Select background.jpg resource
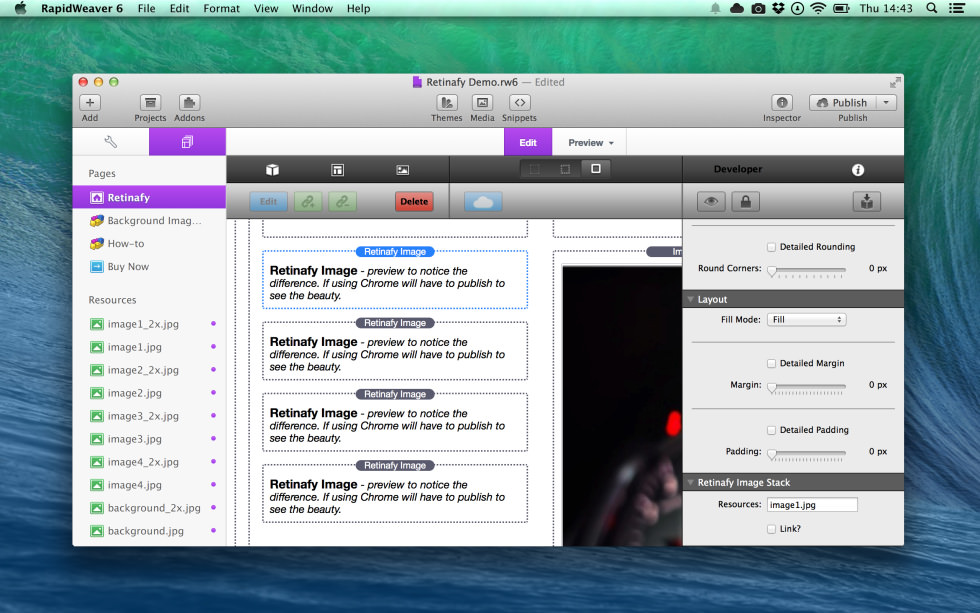The height and width of the screenshot is (613, 980). [x=149, y=531]
